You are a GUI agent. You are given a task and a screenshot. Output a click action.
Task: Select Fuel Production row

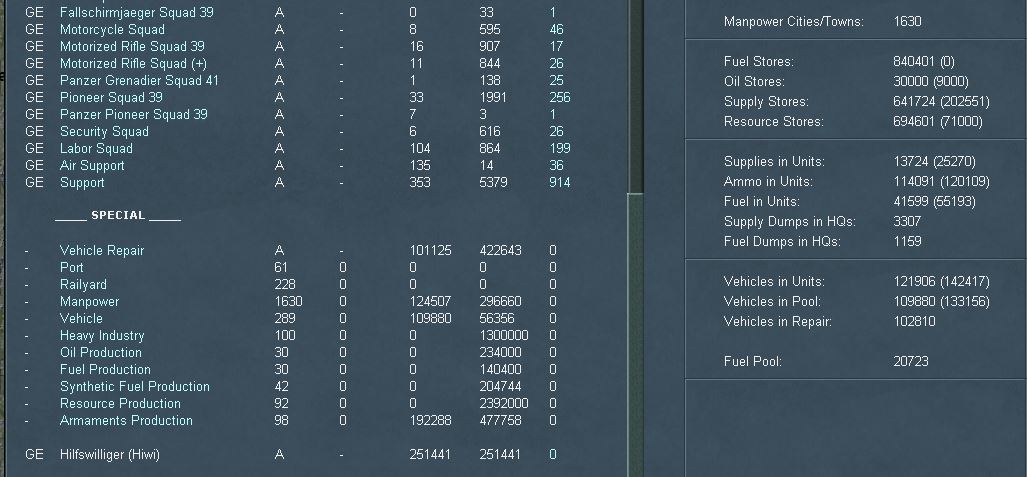pos(105,370)
